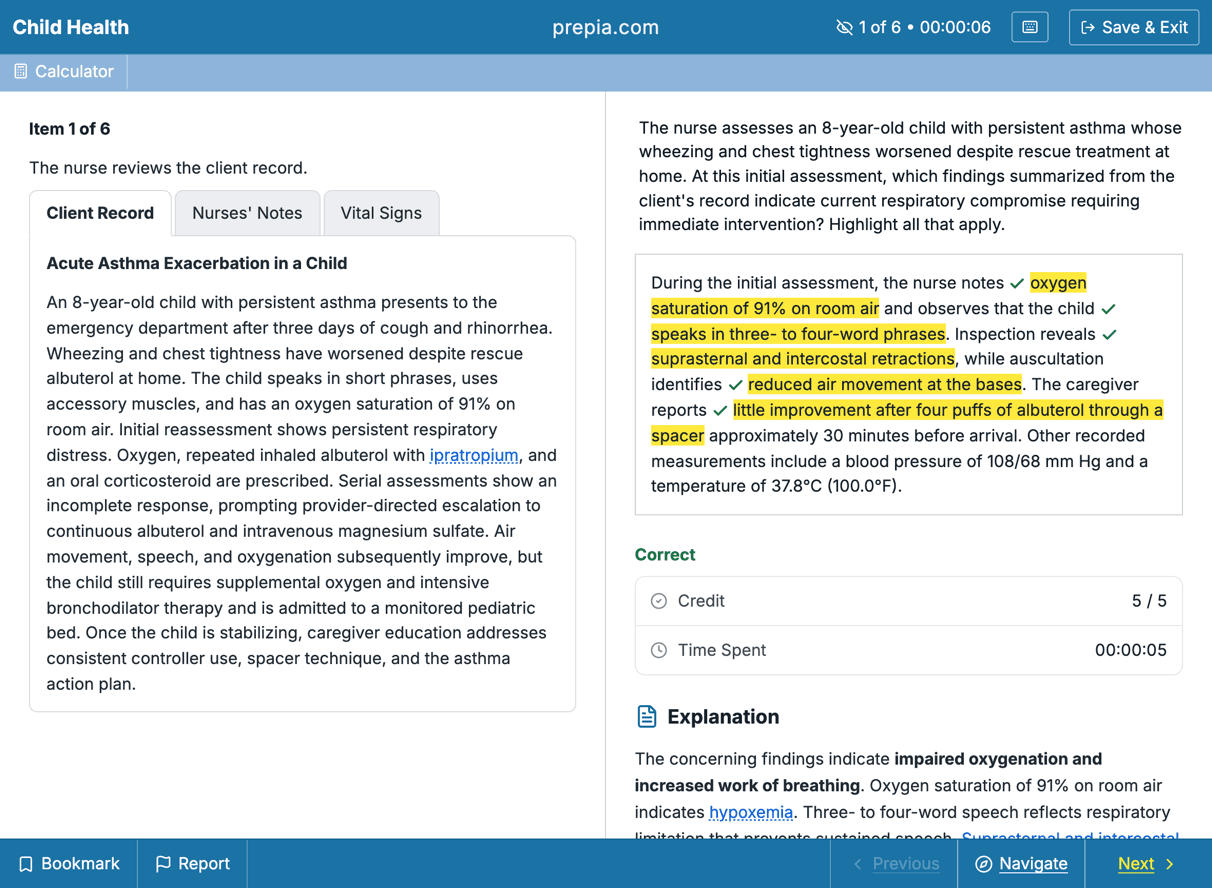This screenshot has width=1212, height=888.
Task: Click the Child Health title
Action: [71, 27]
